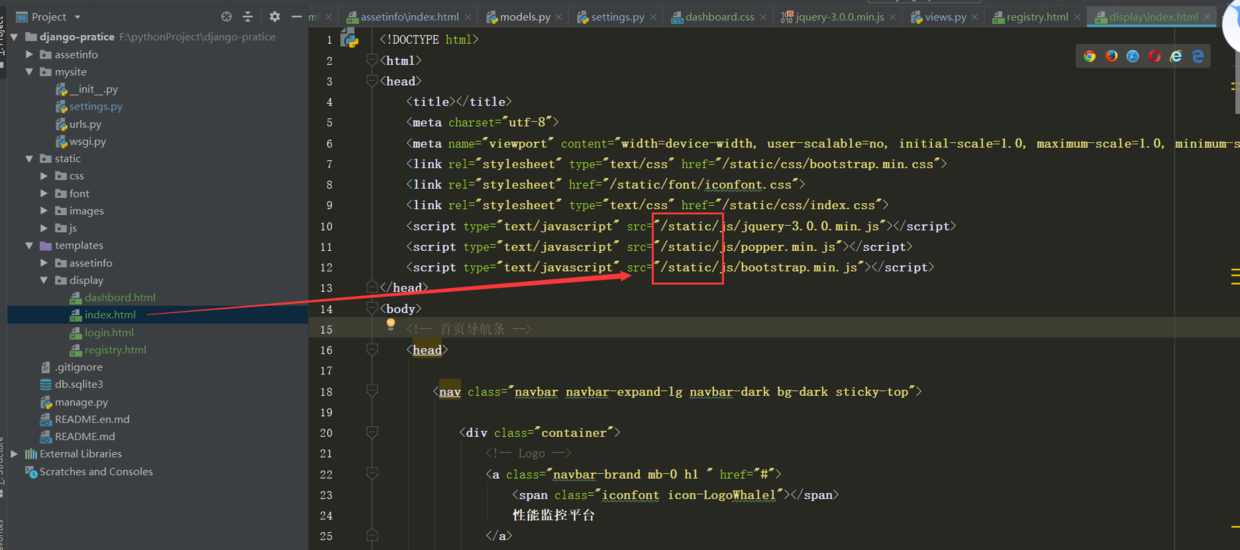1240x550 pixels.
Task: Switch to models.py tab
Action: (x=524, y=17)
